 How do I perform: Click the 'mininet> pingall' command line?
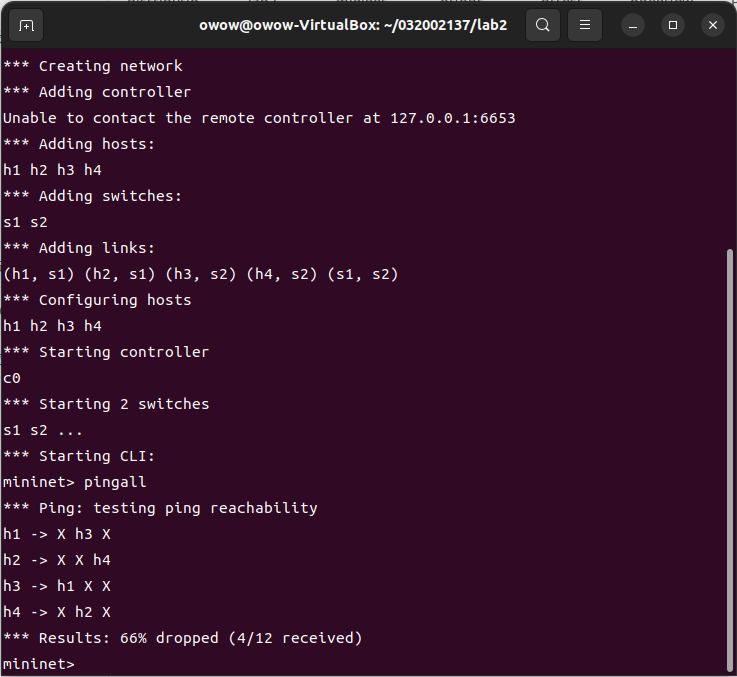pyautogui.click(x=75, y=482)
